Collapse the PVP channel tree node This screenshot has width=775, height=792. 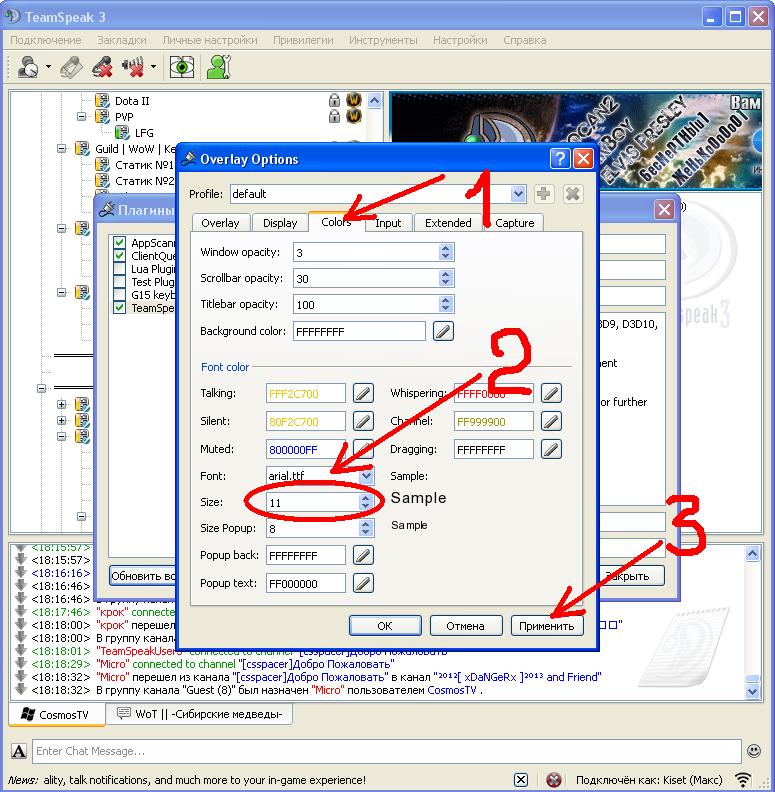click(x=81, y=117)
